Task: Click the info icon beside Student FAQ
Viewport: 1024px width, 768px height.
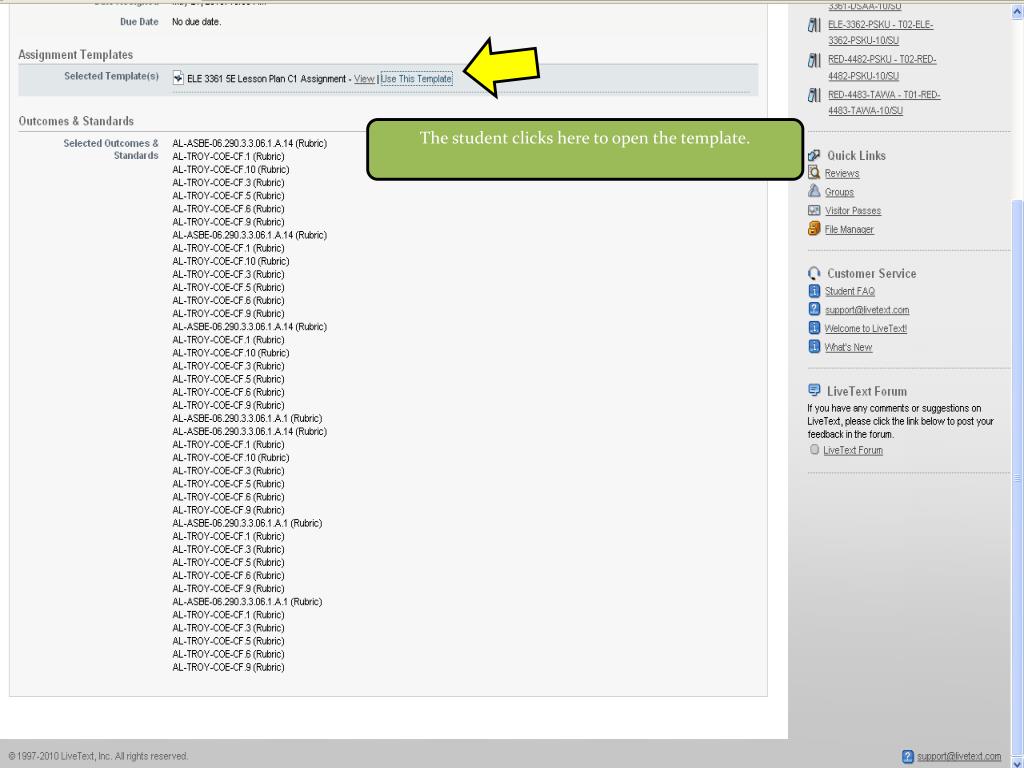Action: pyautogui.click(x=814, y=291)
